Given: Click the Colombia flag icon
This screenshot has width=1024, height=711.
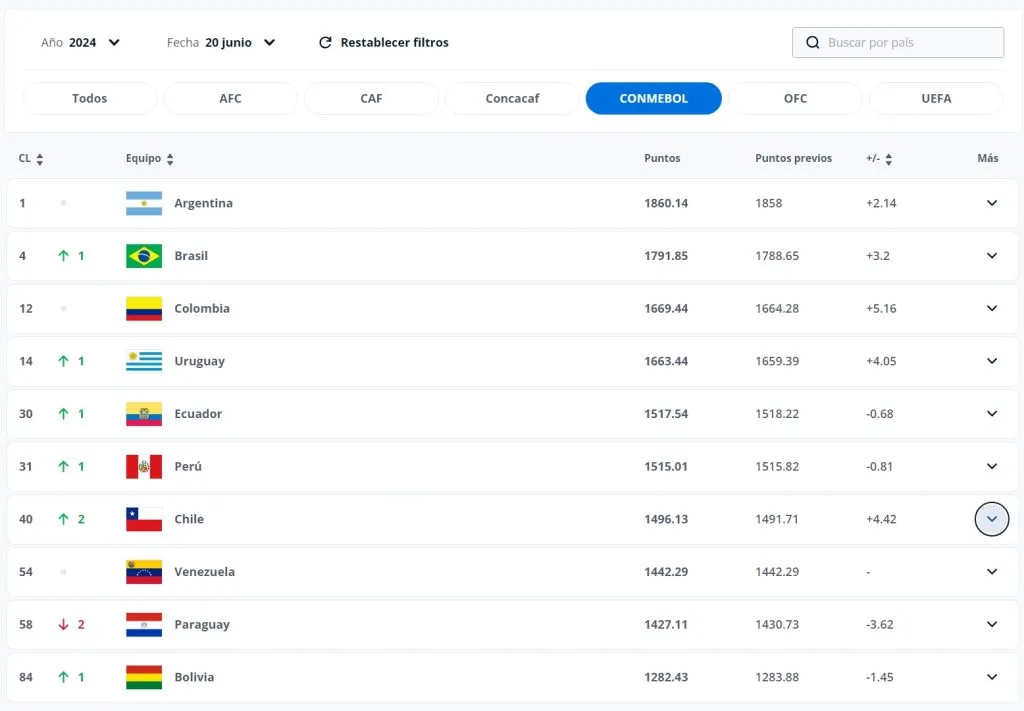Looking at the screenshot, I should coord(144,308).
